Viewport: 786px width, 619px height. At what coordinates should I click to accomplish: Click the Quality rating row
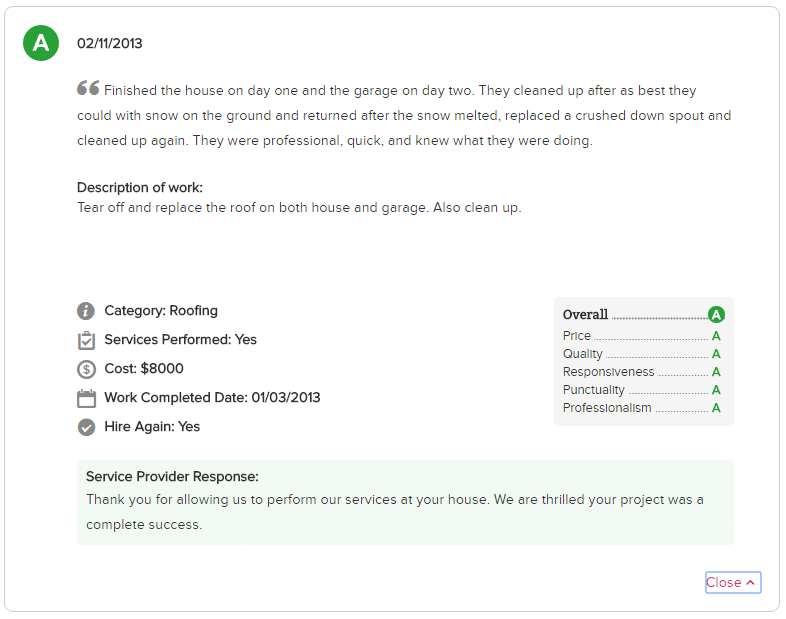click(642, 354)
